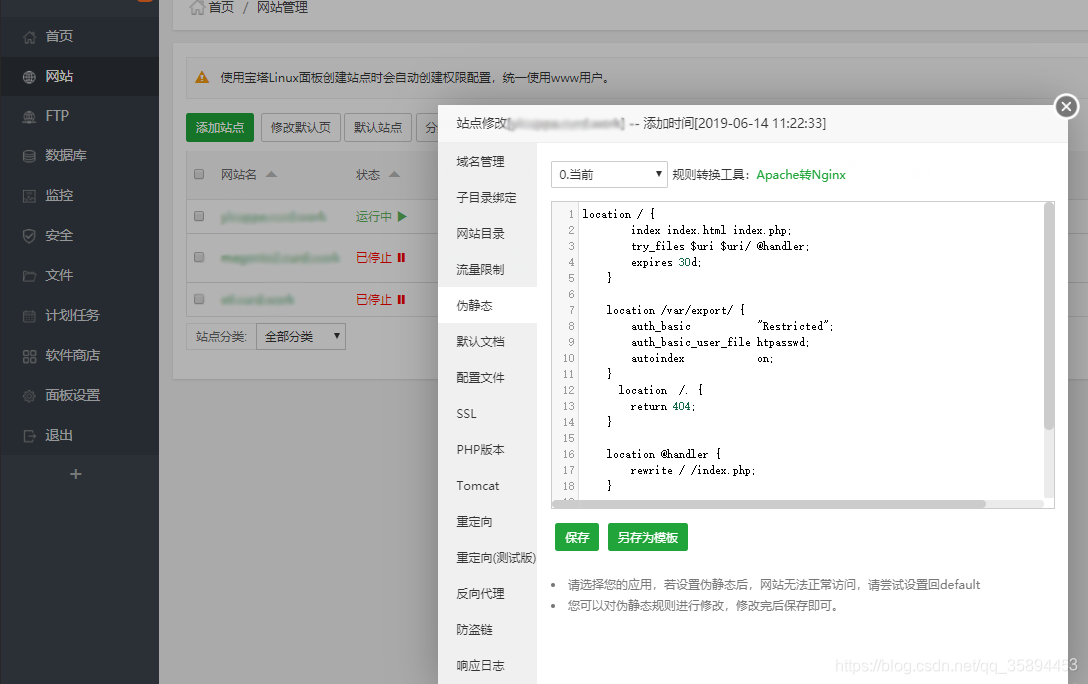Click 默认站点 button
The width and height of the screenshot is (1088, 684).
tap(378, 128)
